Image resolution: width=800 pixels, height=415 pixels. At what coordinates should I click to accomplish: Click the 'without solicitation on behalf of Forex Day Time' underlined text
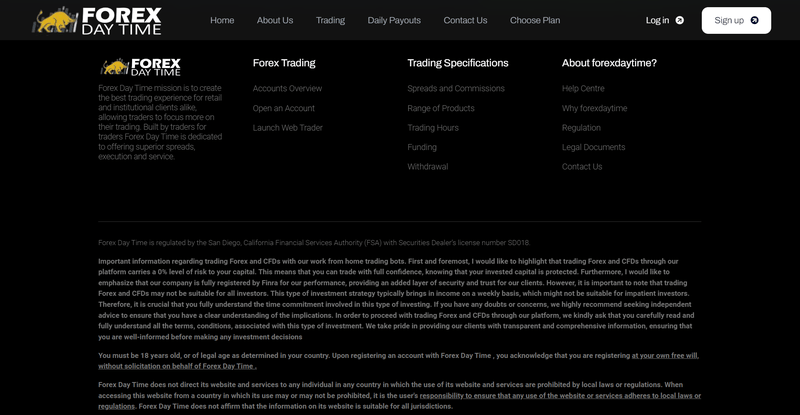[x=177, y=366]
